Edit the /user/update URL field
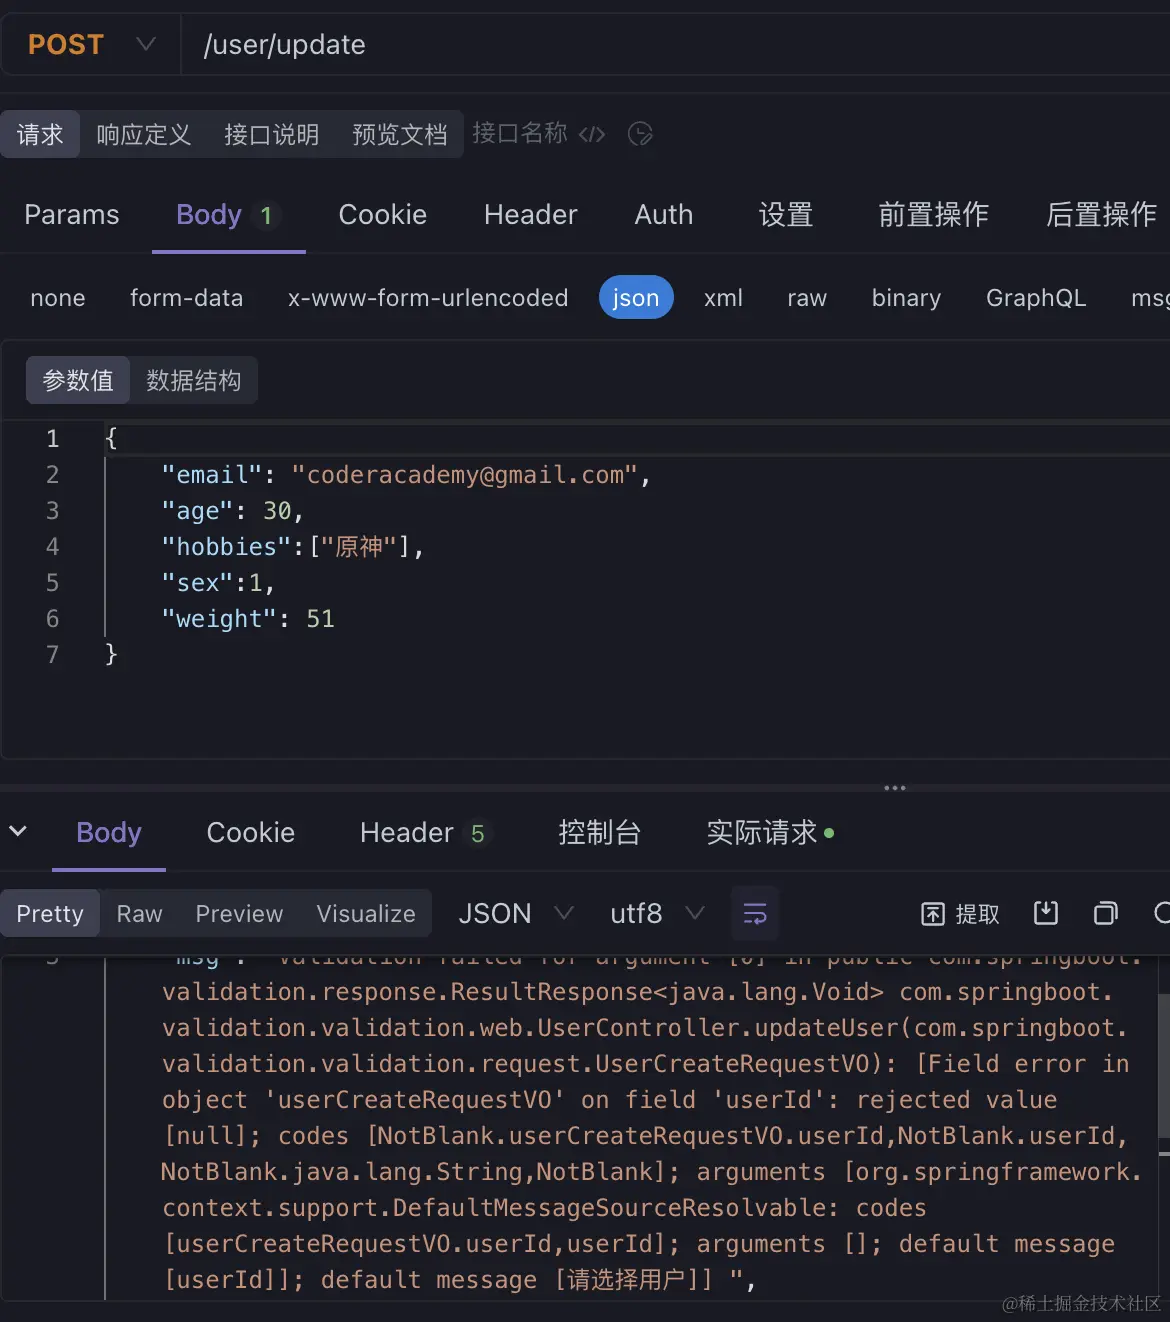1170x1322 pixels. 675,44
